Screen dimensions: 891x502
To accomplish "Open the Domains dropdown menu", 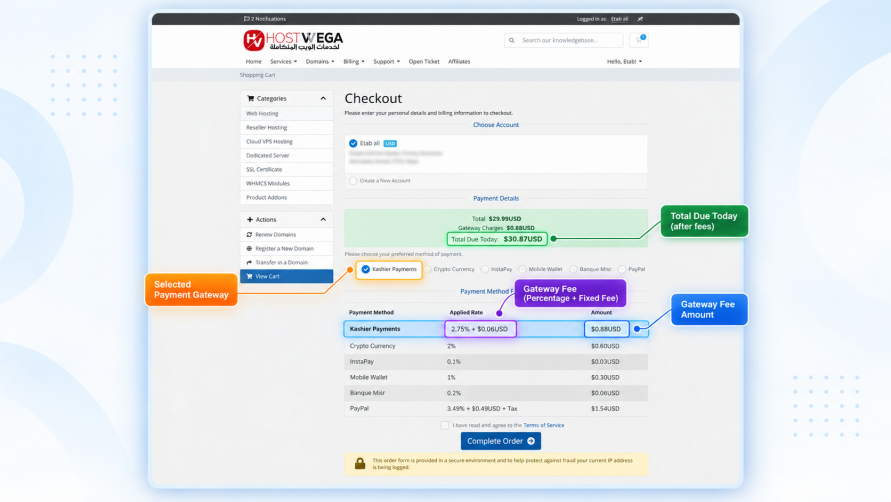I will tap(320, 61).
